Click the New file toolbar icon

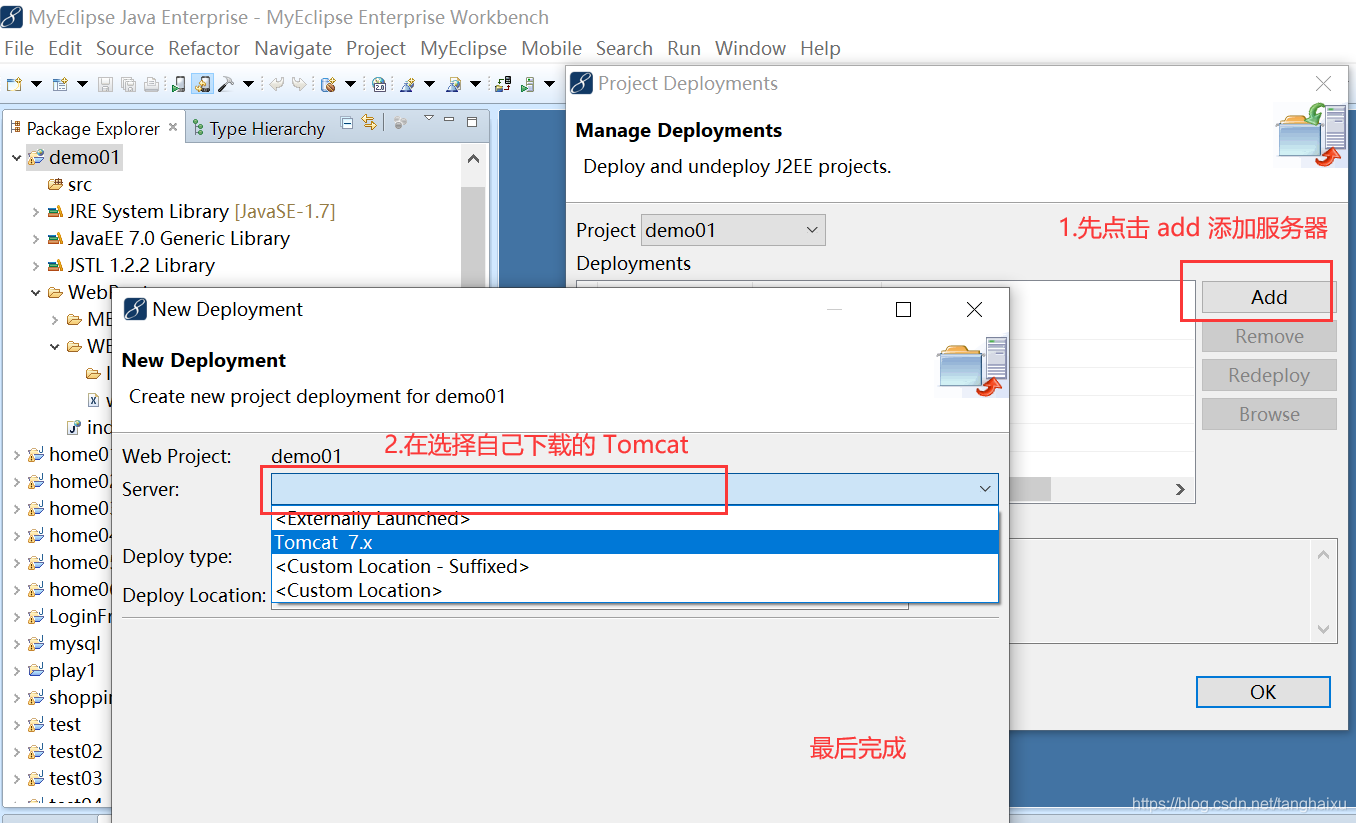click(14, 84)
